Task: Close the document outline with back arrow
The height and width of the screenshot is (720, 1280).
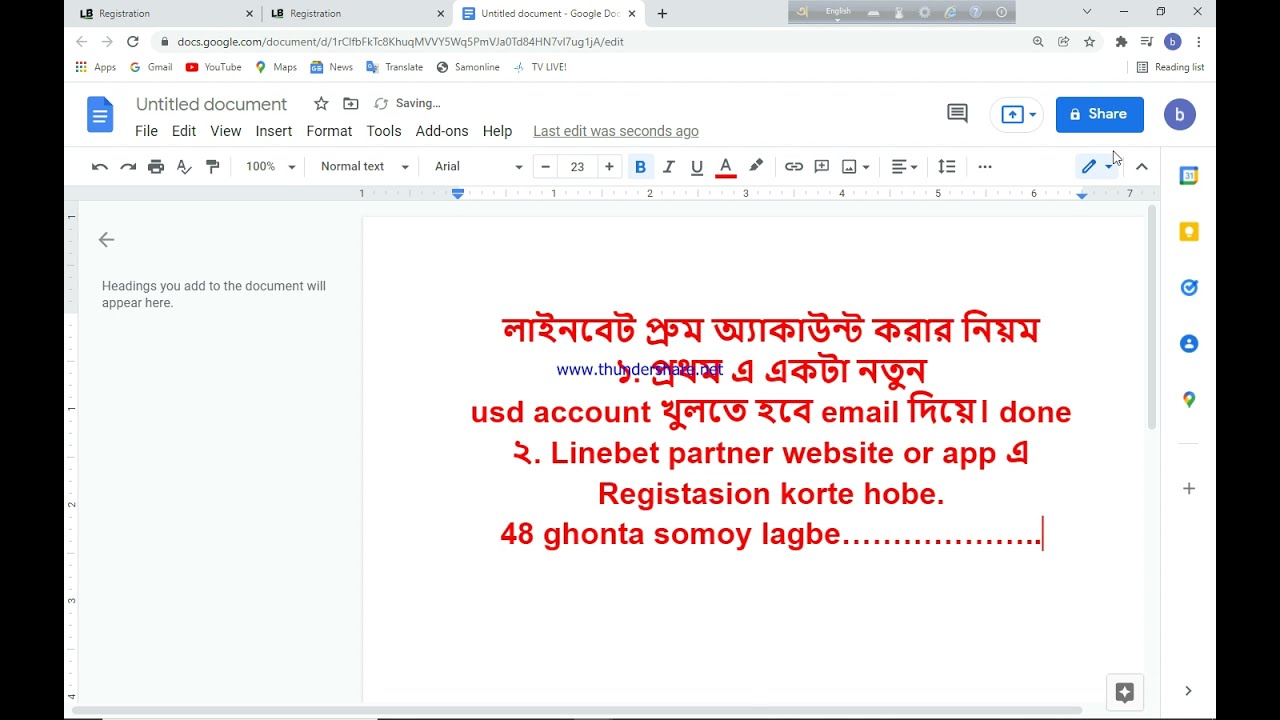Action: 106,240
